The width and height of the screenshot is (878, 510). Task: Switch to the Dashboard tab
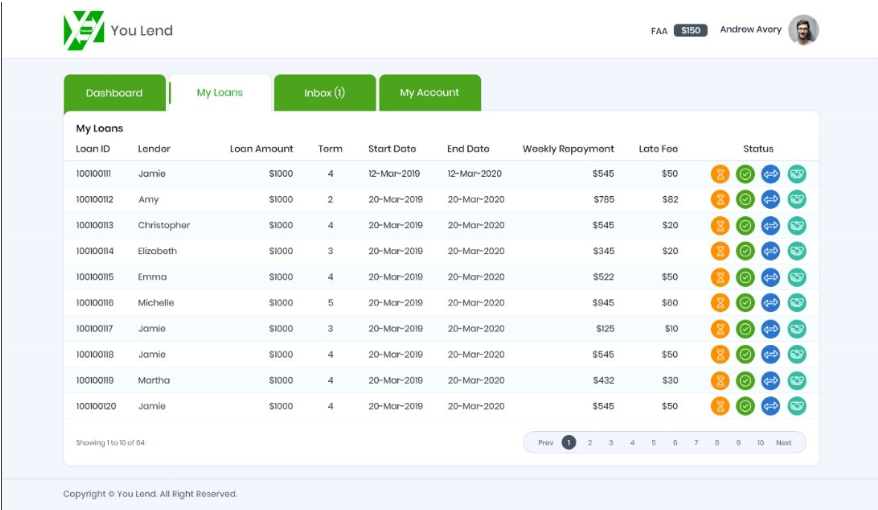coord(114,93)
